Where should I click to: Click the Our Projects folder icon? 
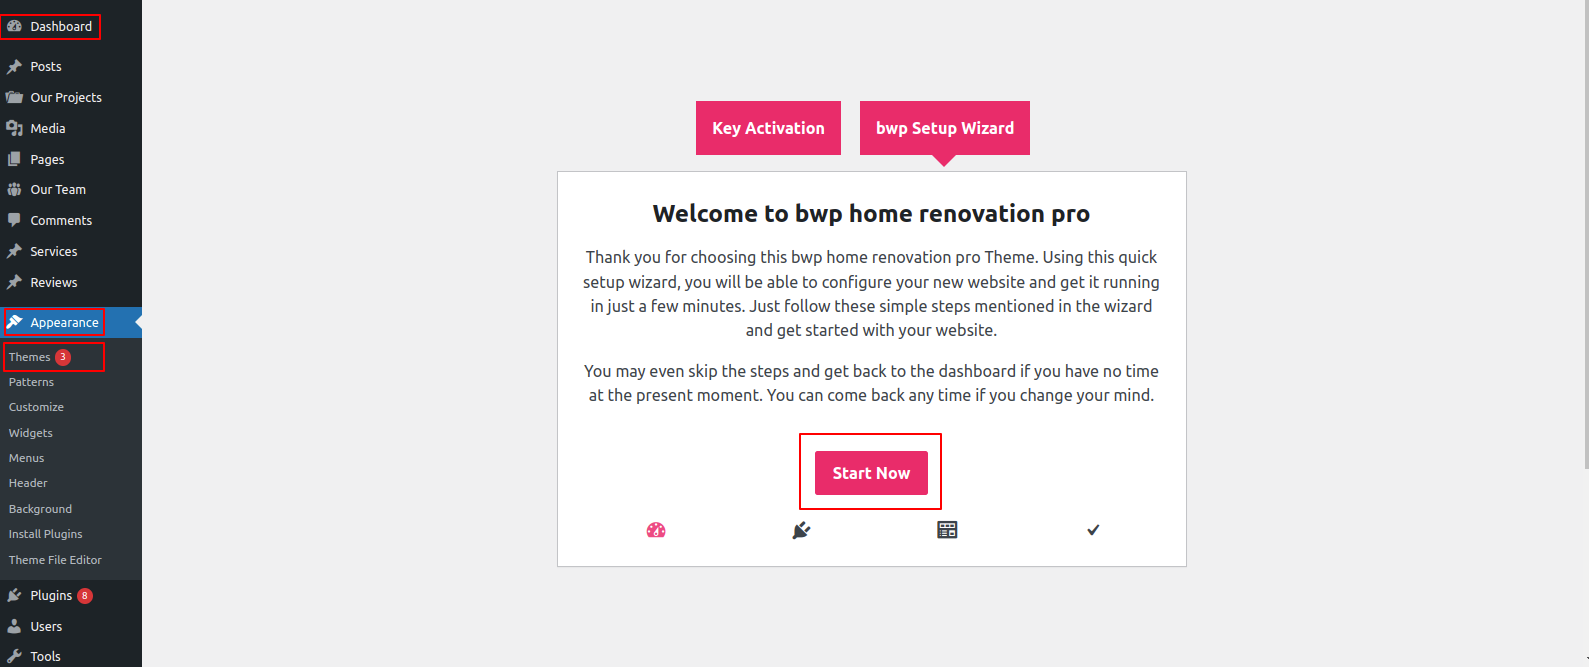click(14, 97)
